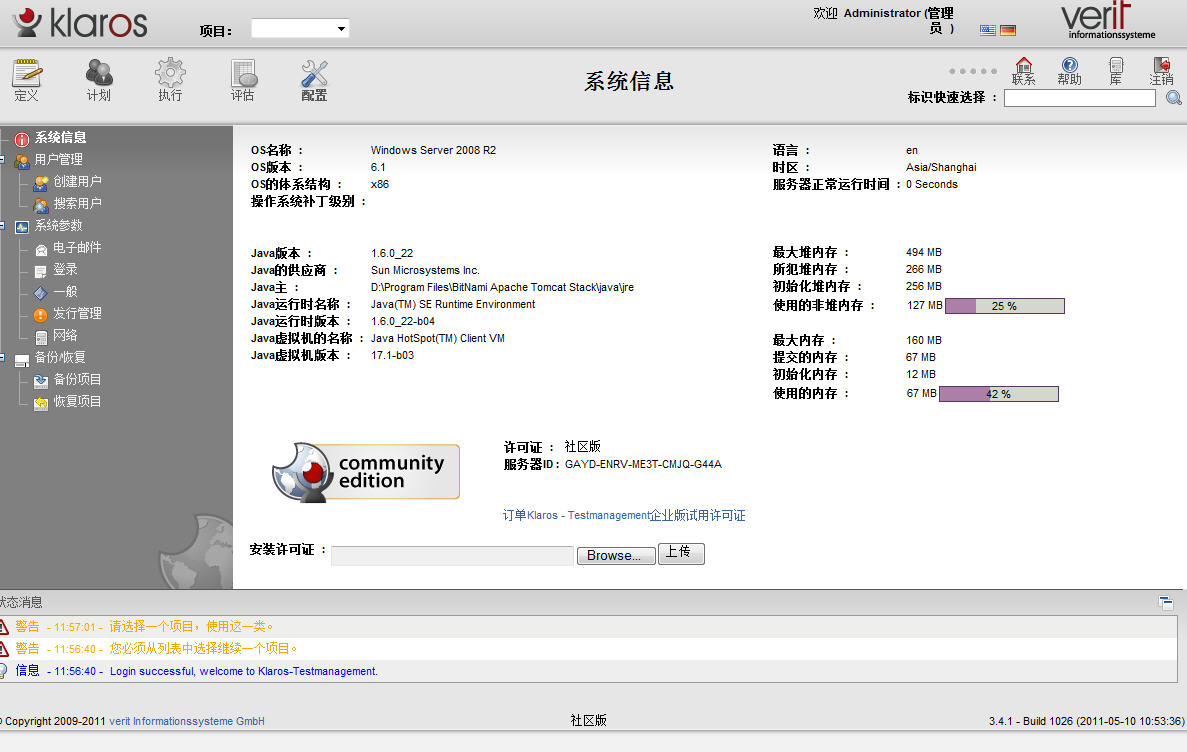Viewport: 1187px width, 752px height.
Task: Open the 项目 project dropdown
Action: coord(300,29)
